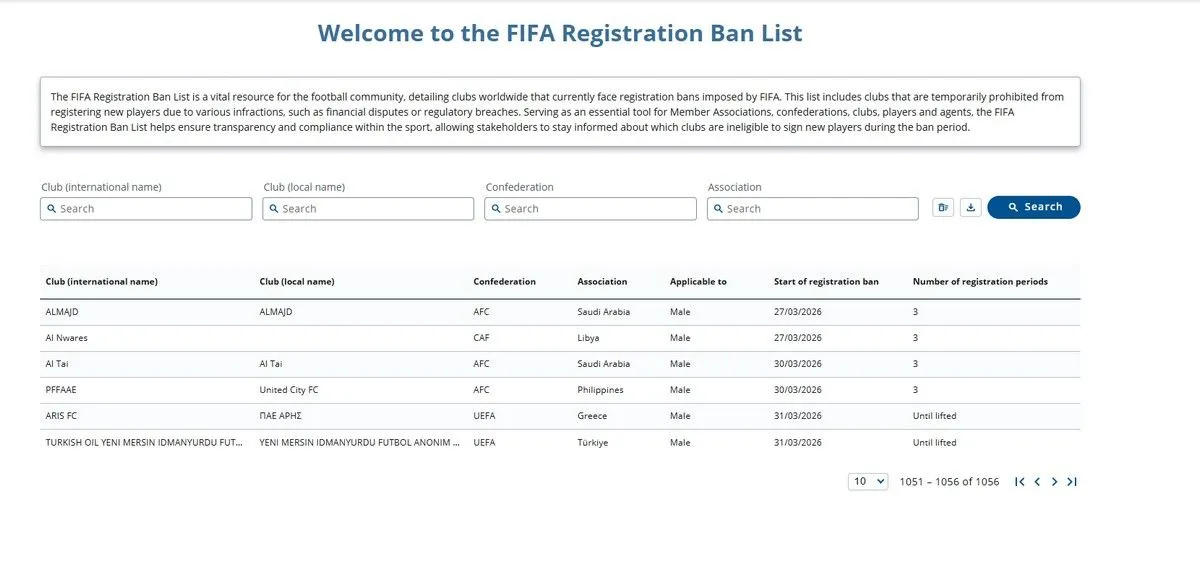Go to the first page of results
The width and height of the screenshot is (1200, 575).
1019,482
